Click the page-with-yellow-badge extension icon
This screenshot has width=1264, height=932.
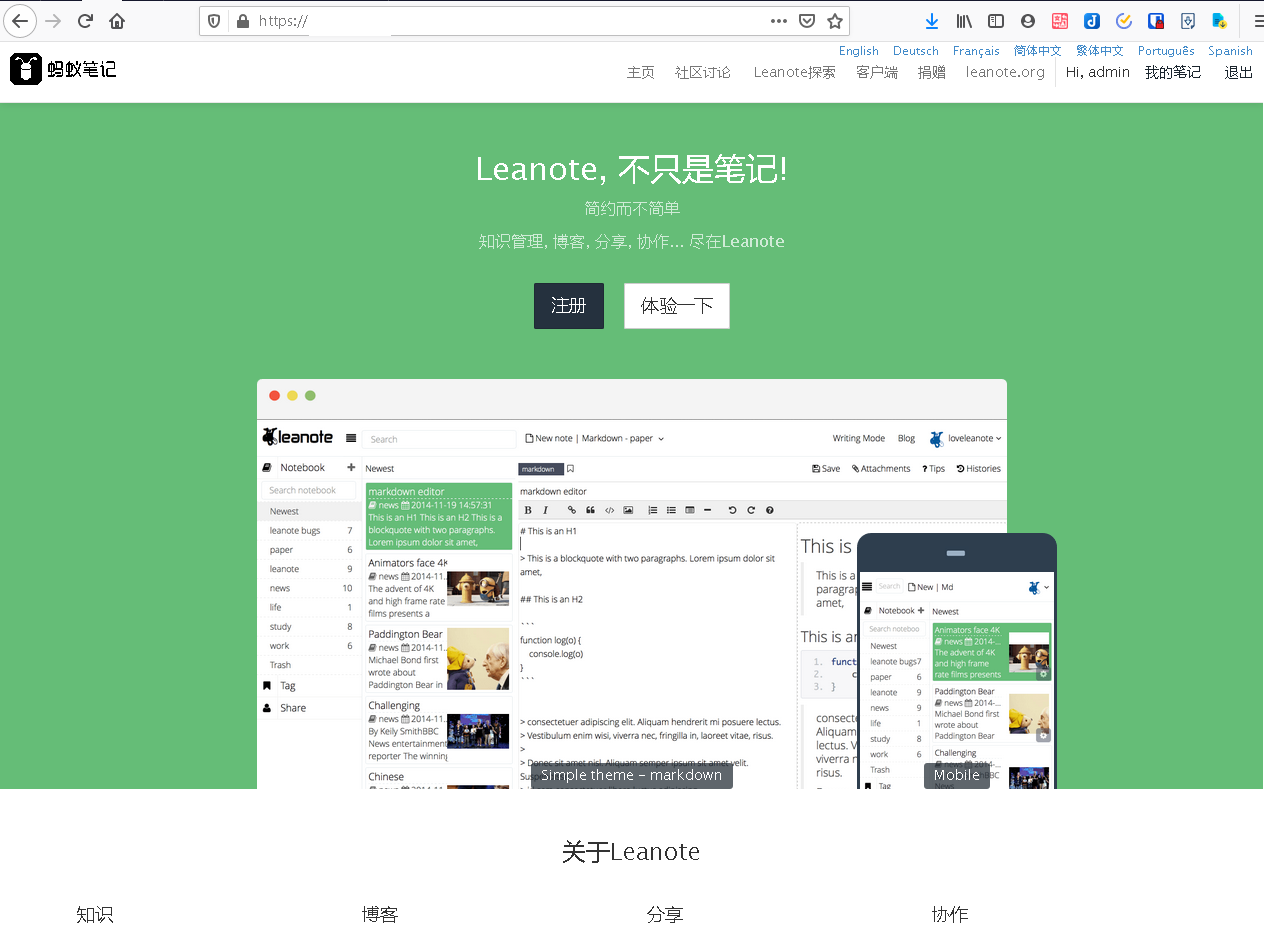1220,21
